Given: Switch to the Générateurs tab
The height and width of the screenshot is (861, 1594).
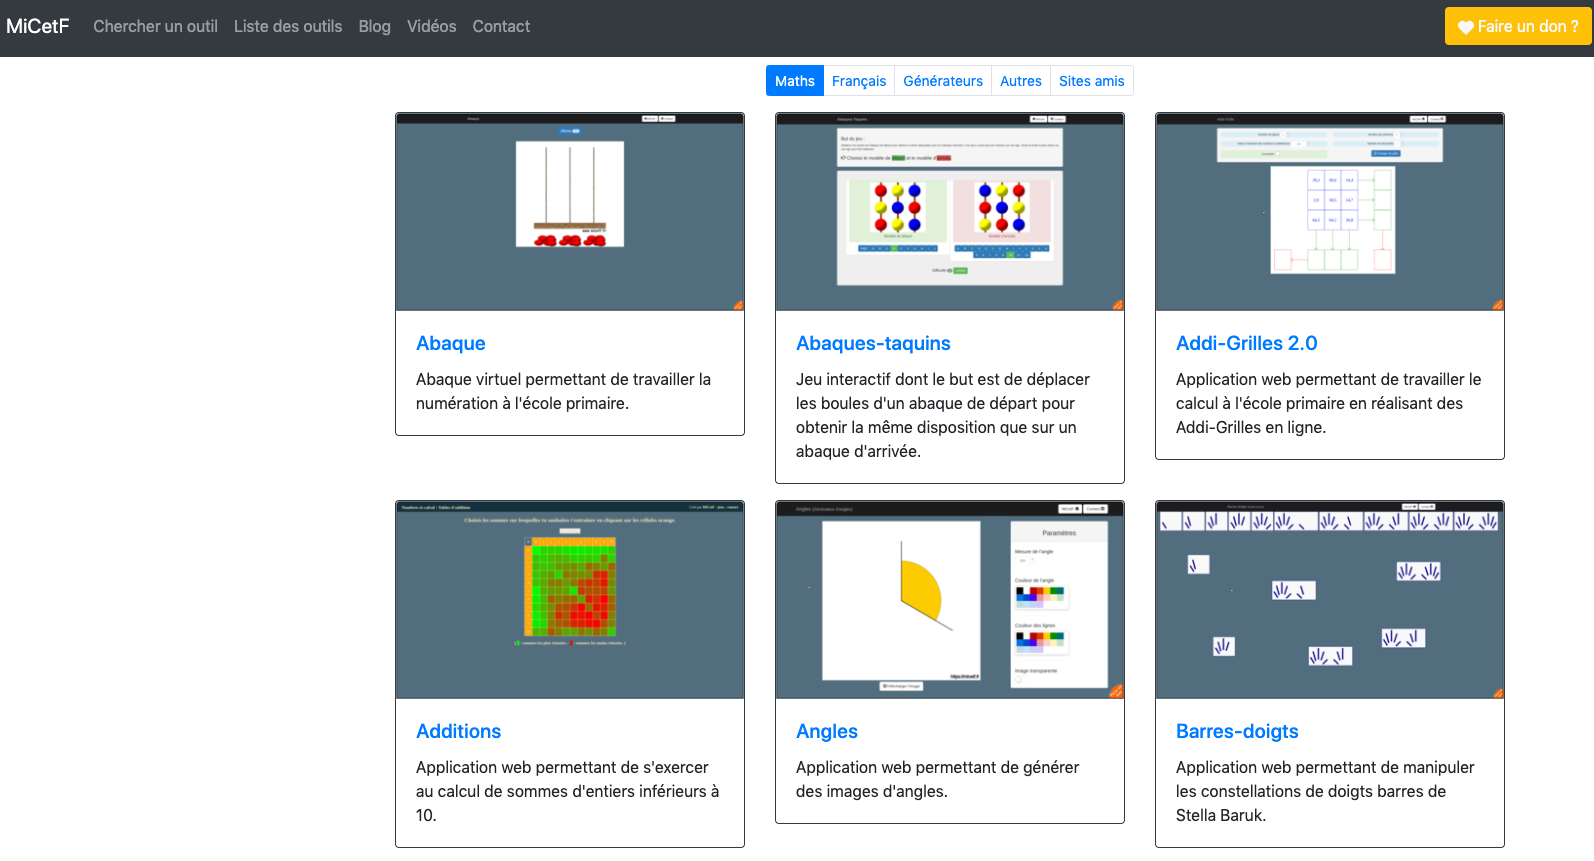Looking at the screenshot, I should (942, 81).
